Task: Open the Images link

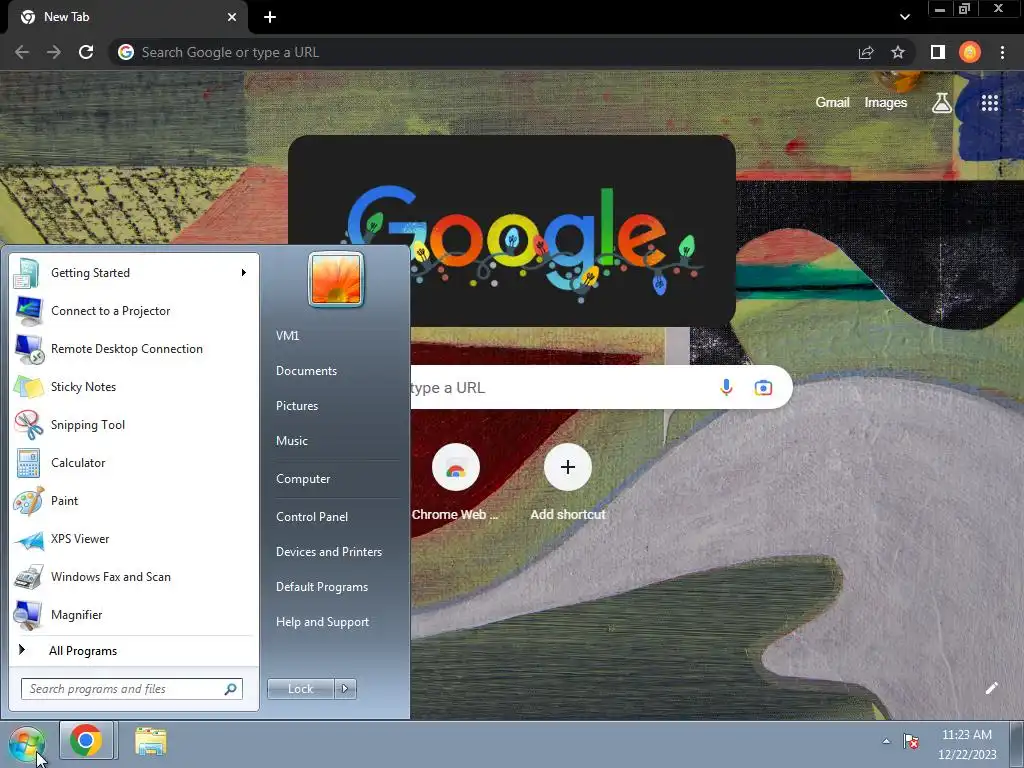Action: (x=886, y=103)
